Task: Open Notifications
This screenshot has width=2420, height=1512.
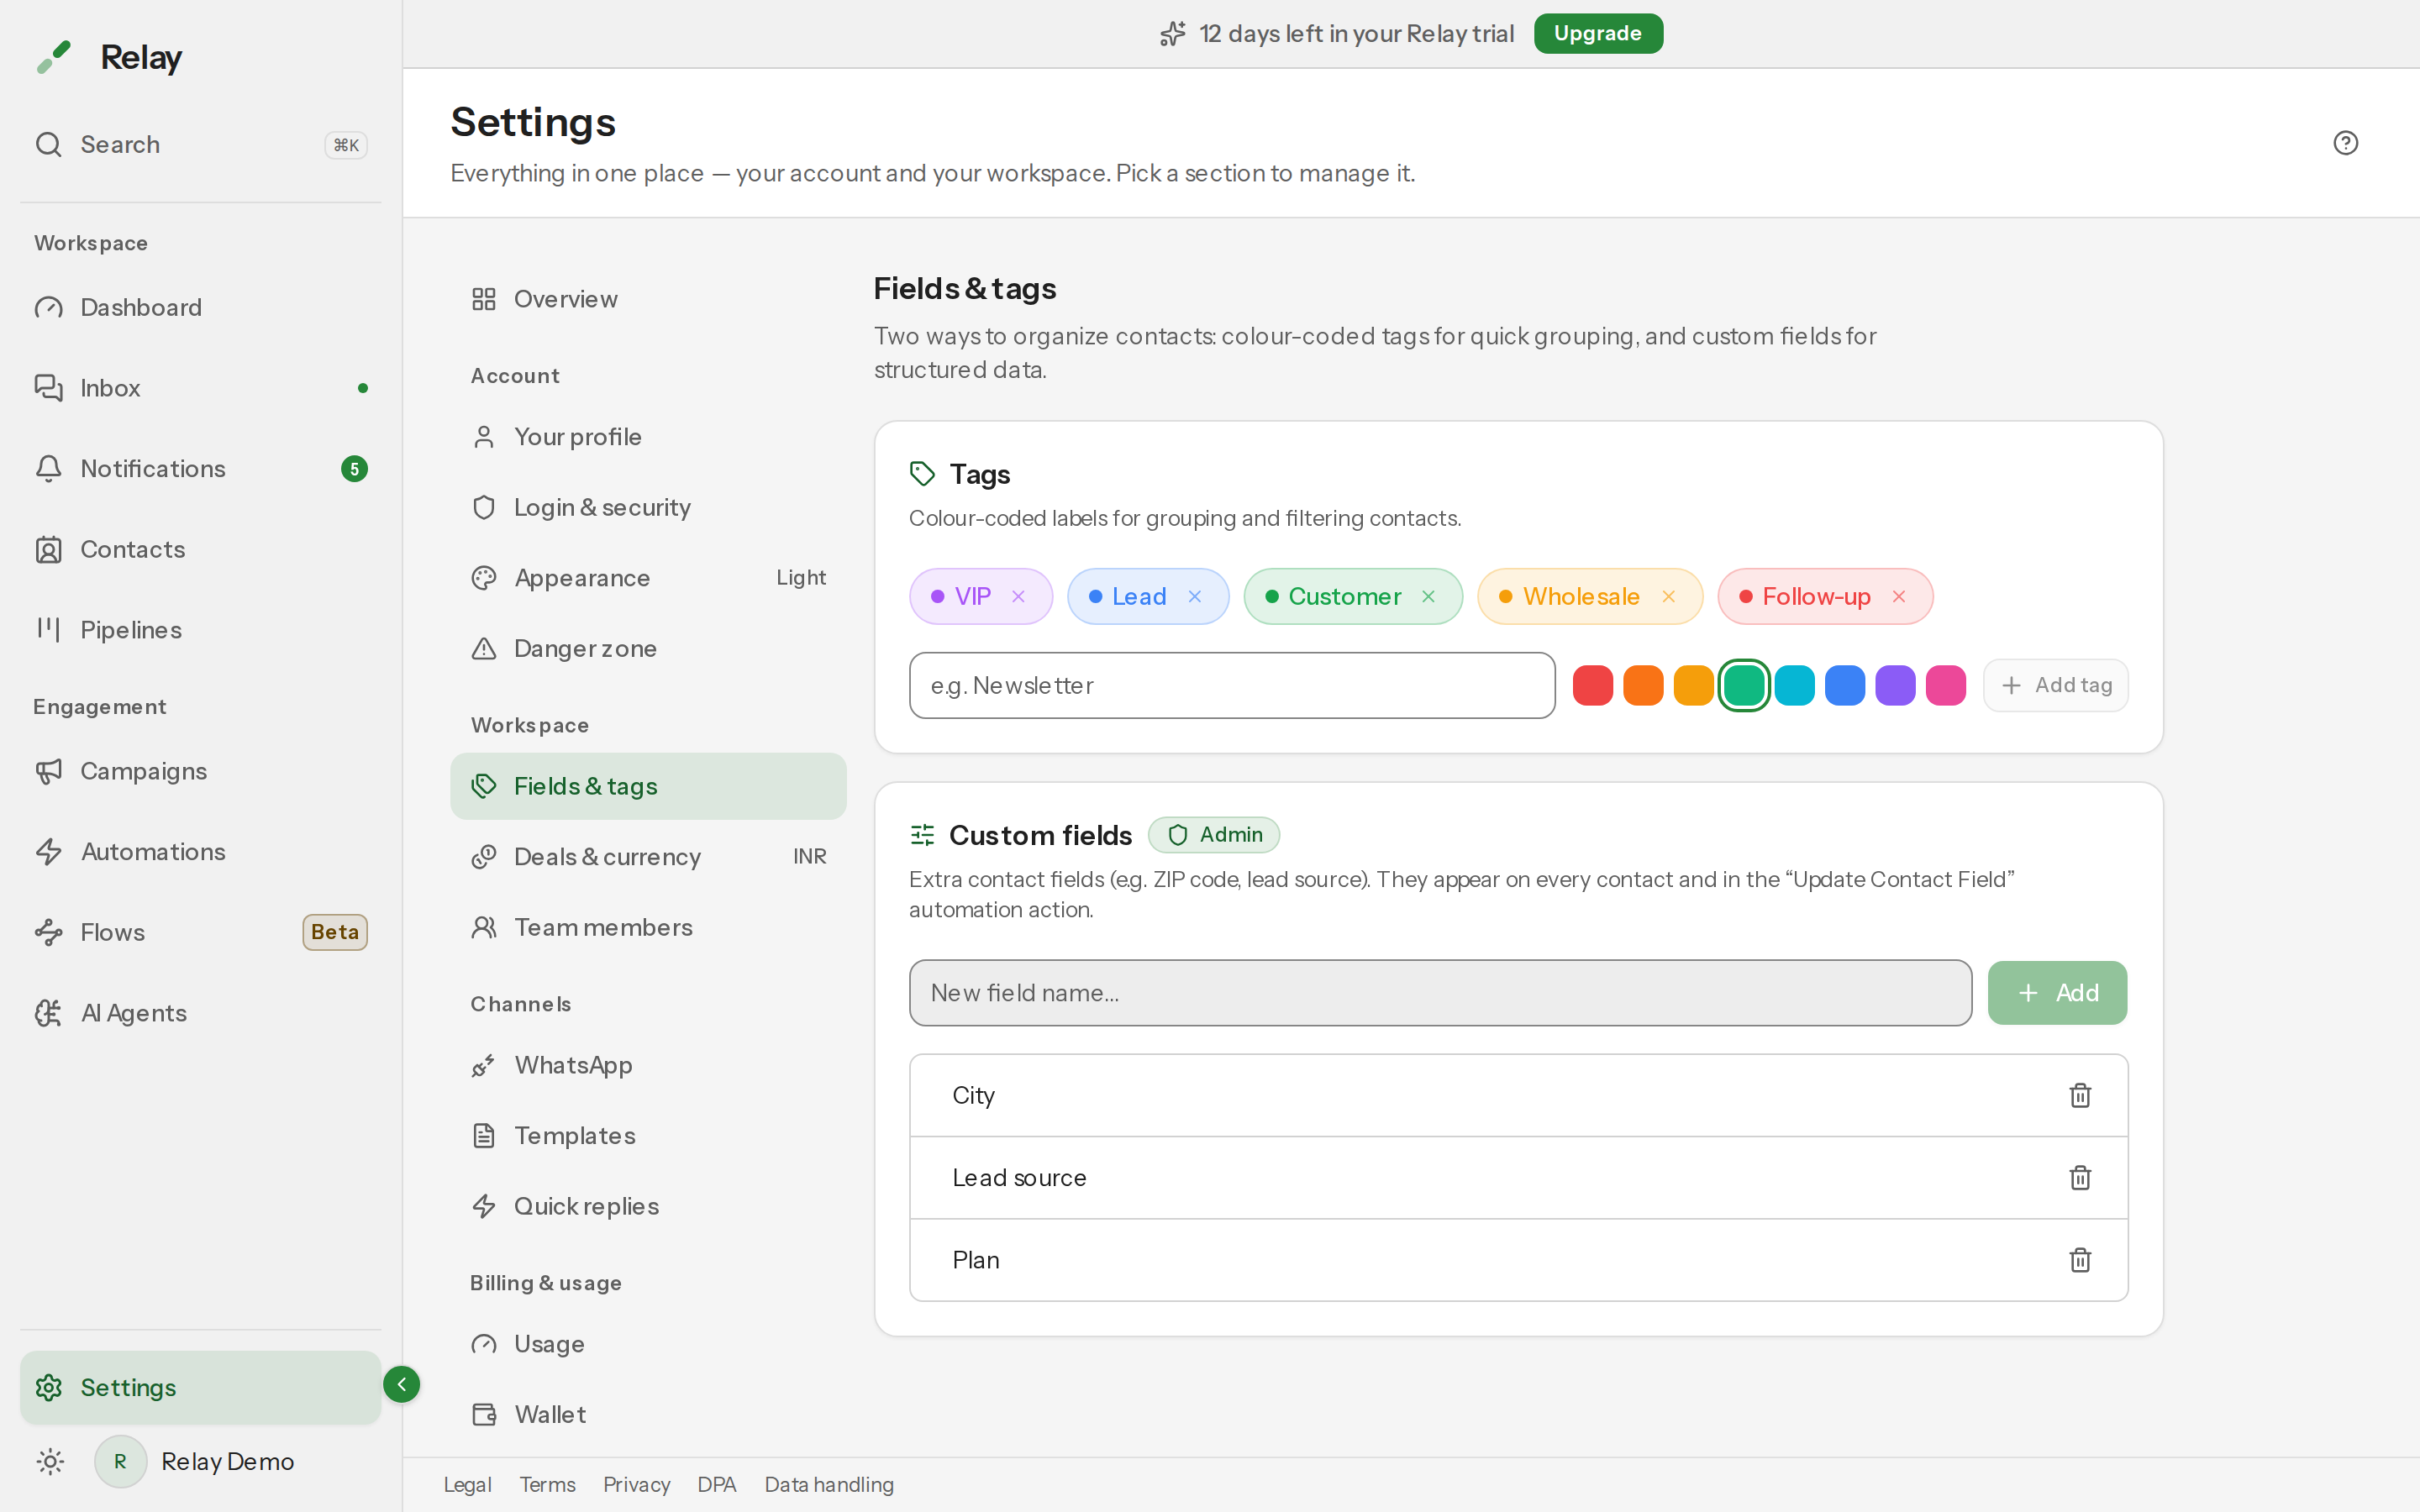Action: 200,468
